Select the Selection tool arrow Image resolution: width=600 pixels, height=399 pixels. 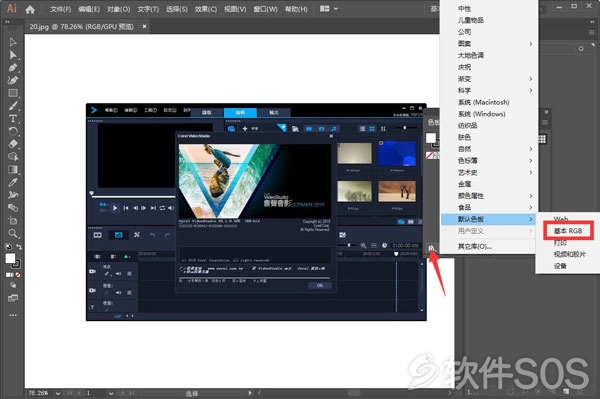(x=13, y=42)
